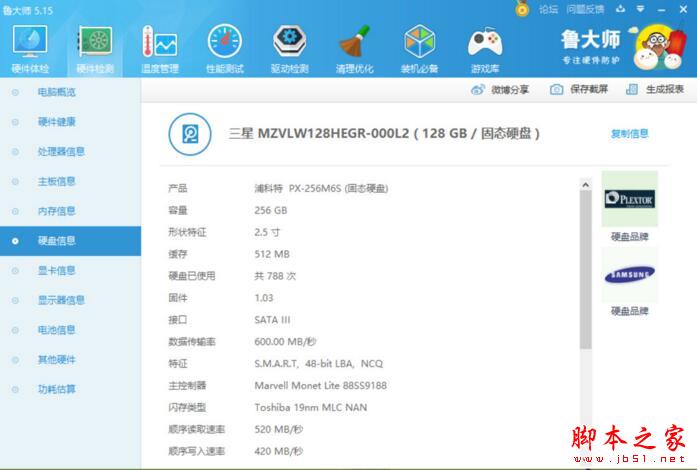This screenshot has height=470, width=697.
Task: Click the vertical scrollbar thumb
Action: coord(585,270)
